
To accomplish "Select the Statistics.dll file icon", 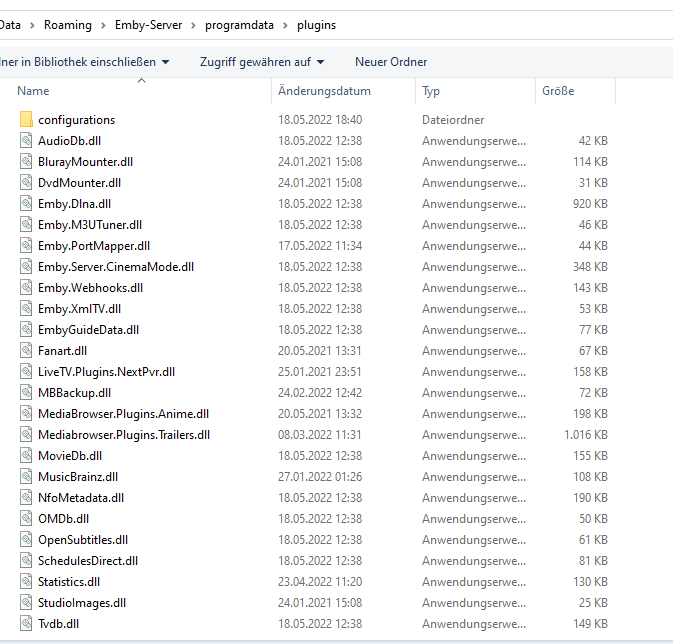I will coord(26,582).
